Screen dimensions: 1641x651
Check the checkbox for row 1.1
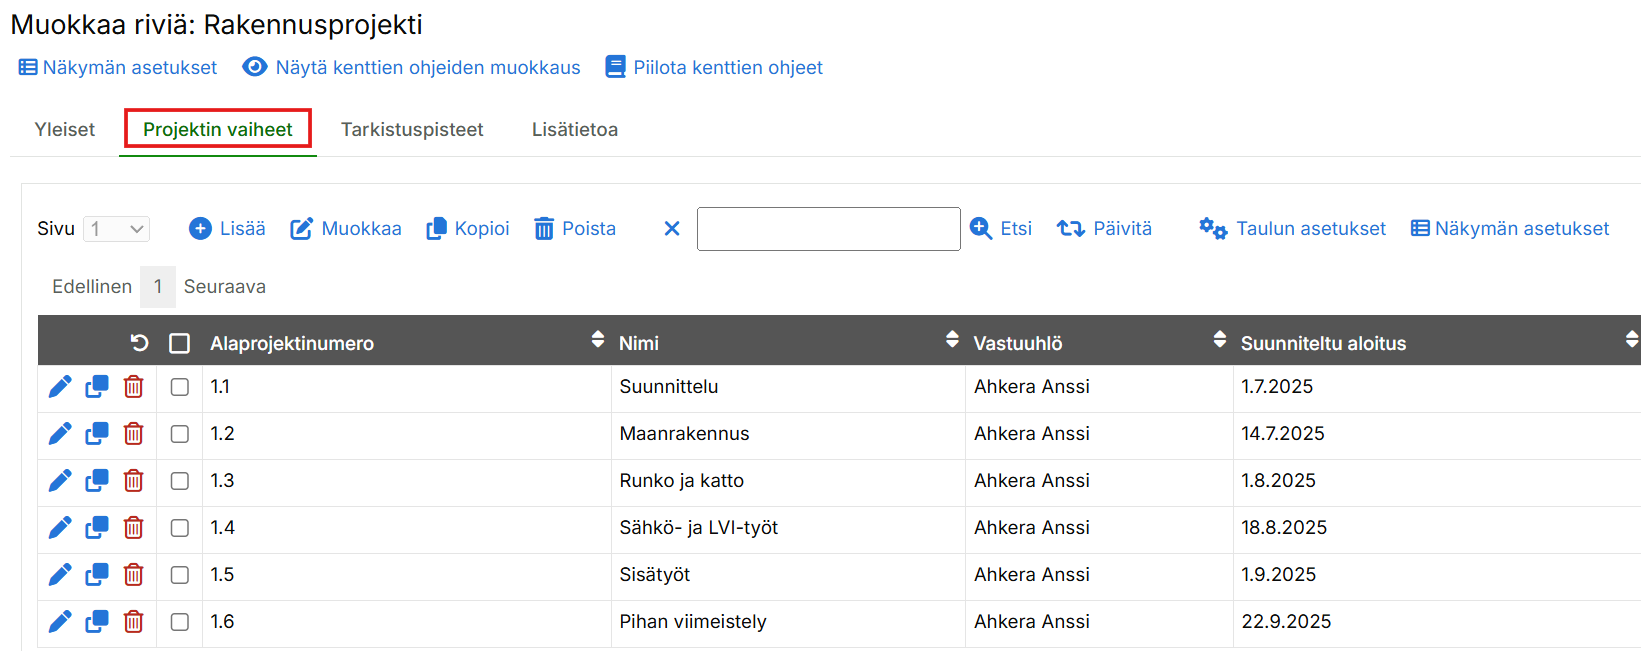[x=180, y=387]
